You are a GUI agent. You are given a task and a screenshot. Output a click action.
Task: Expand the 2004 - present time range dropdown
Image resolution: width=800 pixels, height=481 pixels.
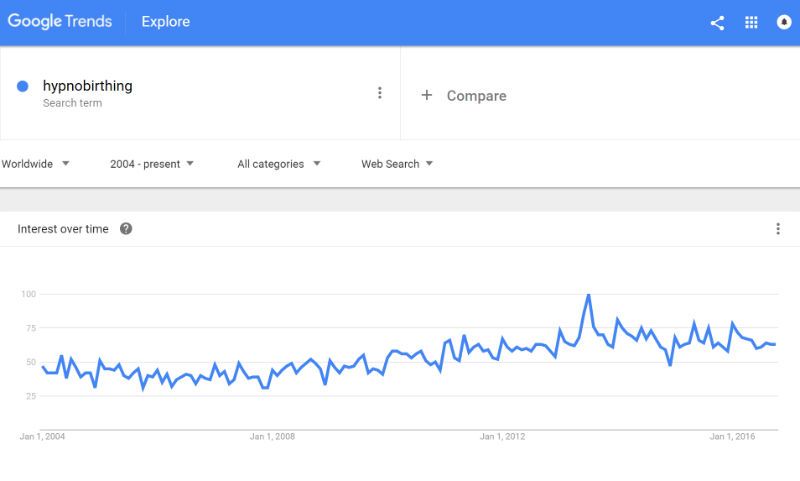tap(152, 164)
